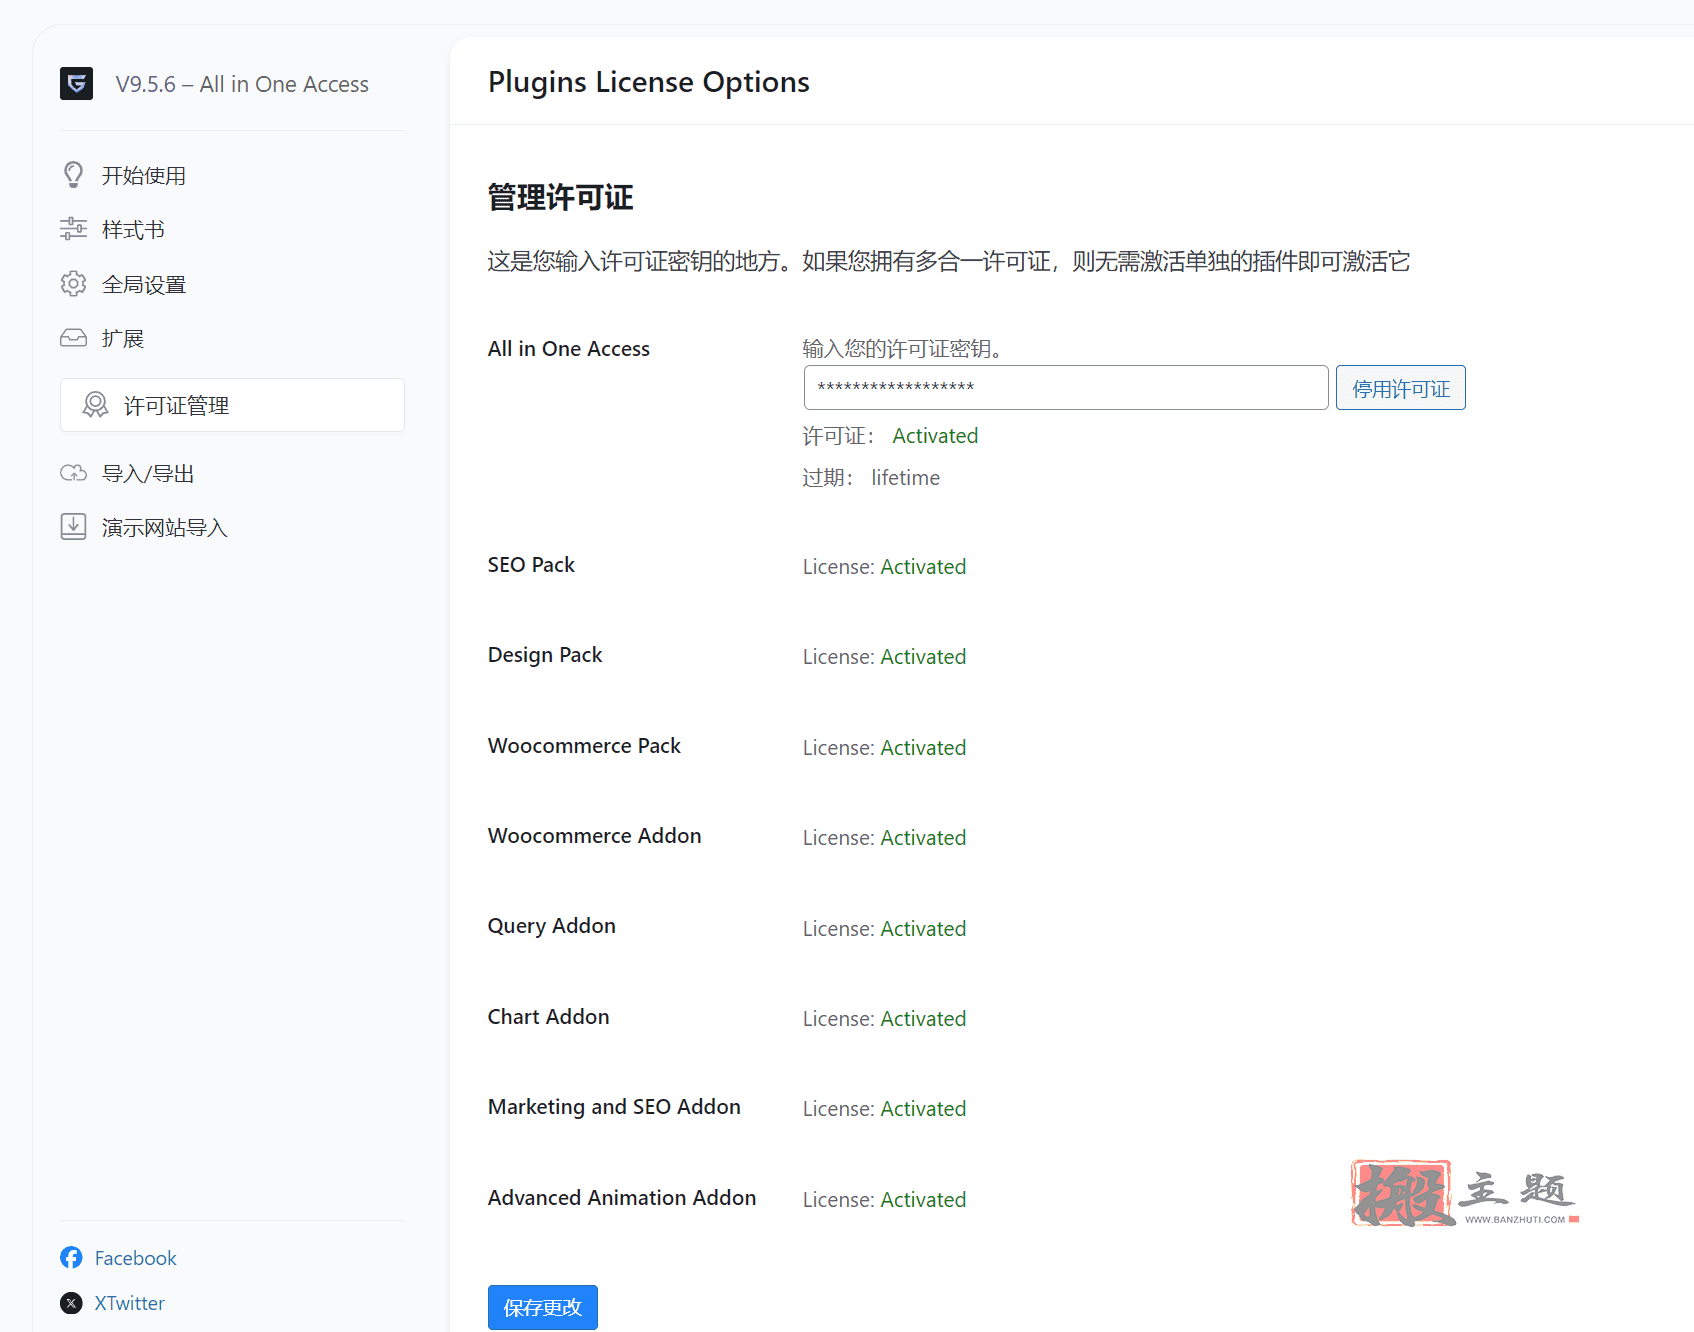Screen dimensions: 1694x1332
Task: Click the Marketing and SEO Addon label
Action: (x=614, y=1107)
